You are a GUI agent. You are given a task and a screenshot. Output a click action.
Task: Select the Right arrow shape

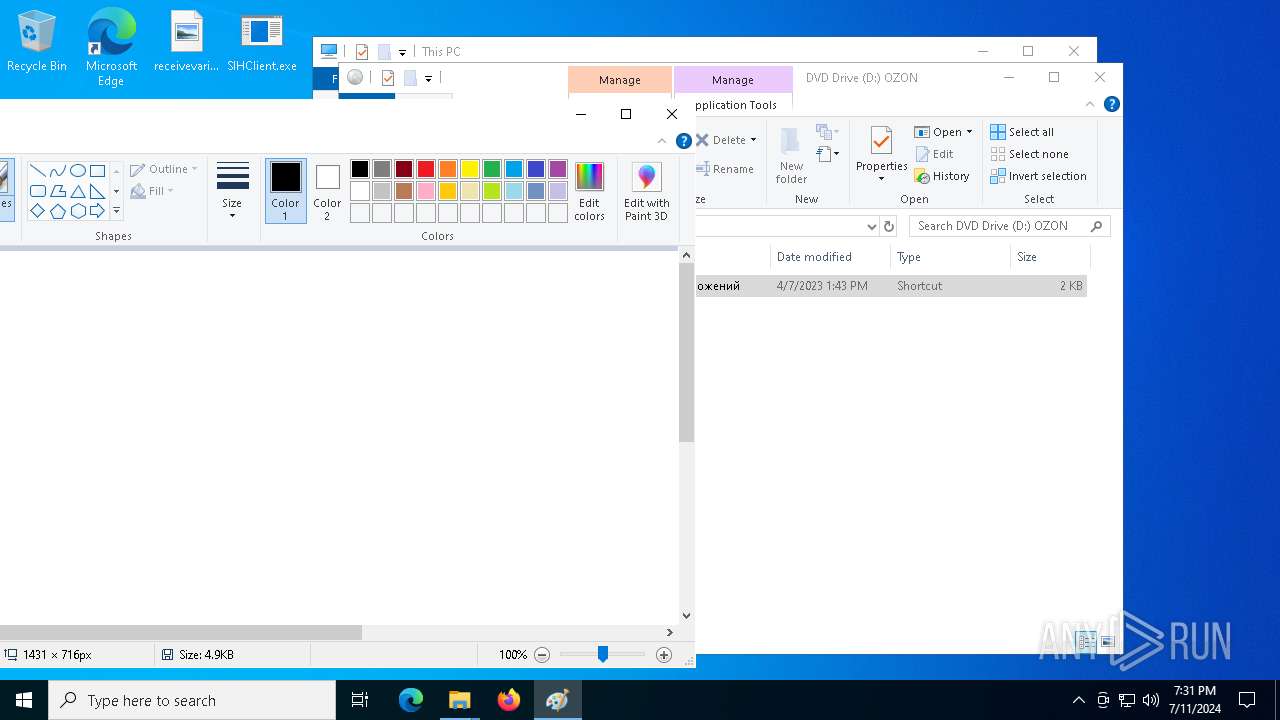[97, 211]
